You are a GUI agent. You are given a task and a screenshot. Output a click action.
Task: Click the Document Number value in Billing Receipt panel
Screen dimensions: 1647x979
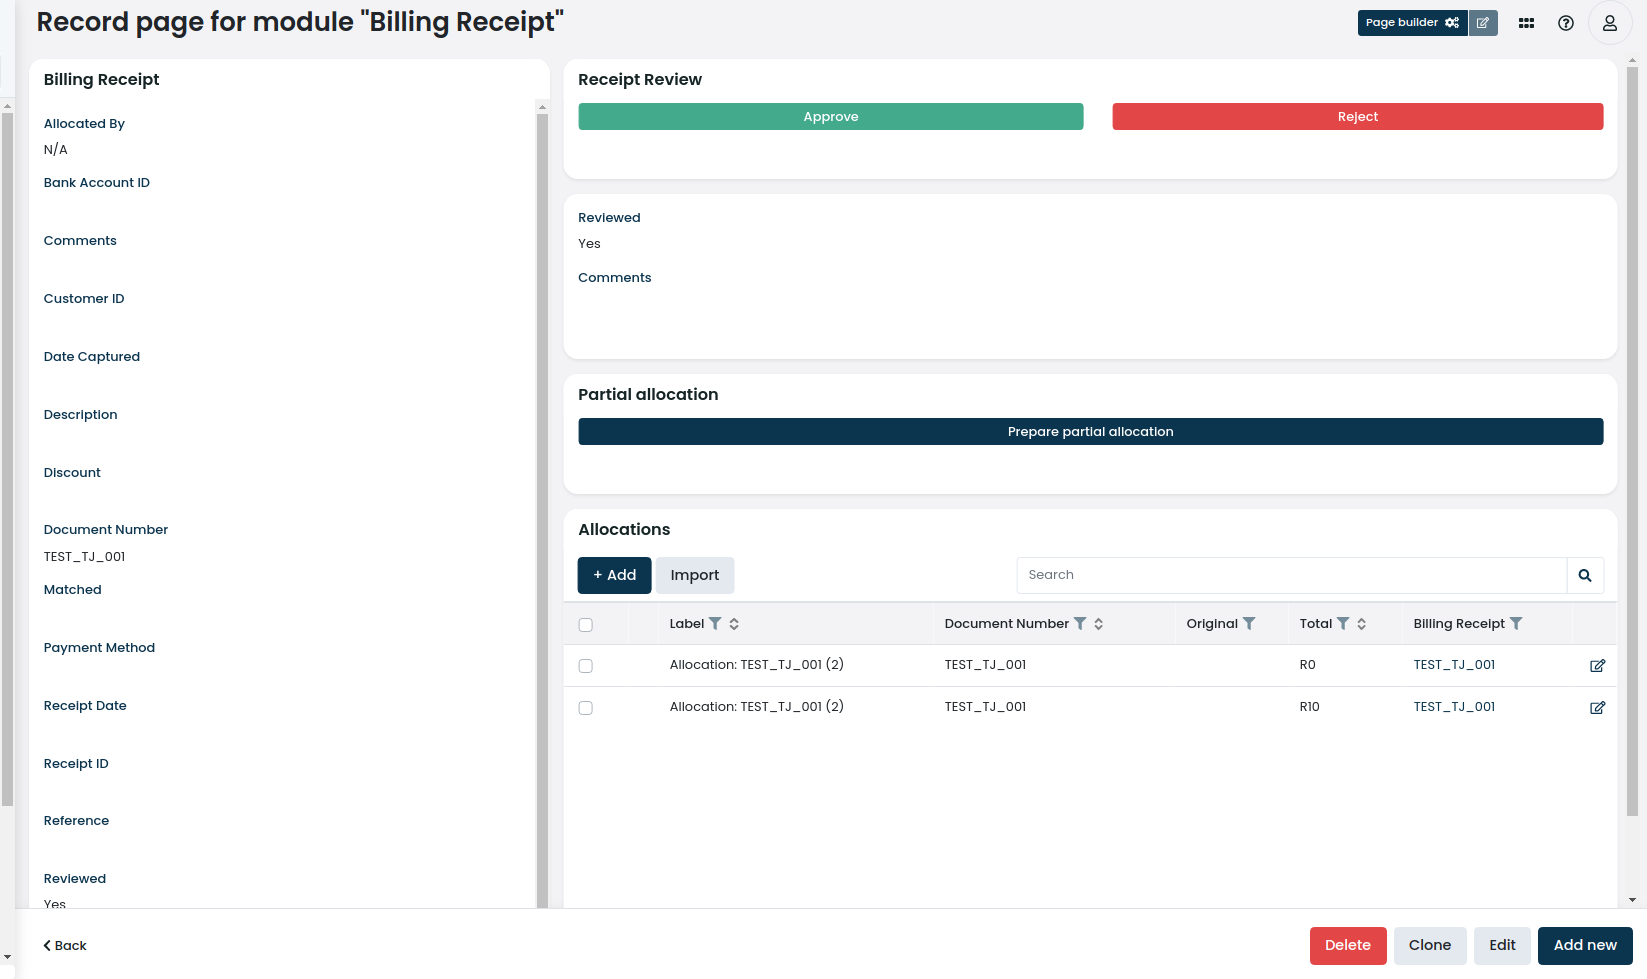[85, 557]
